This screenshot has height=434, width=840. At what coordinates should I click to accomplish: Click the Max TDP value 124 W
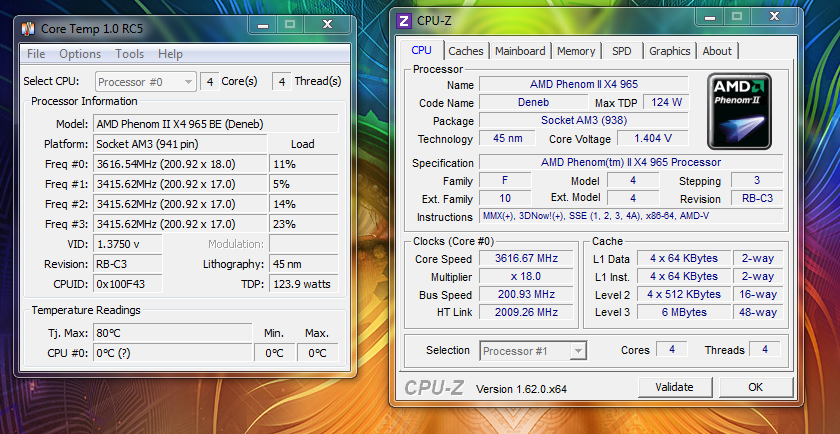[x=666, y=102]
